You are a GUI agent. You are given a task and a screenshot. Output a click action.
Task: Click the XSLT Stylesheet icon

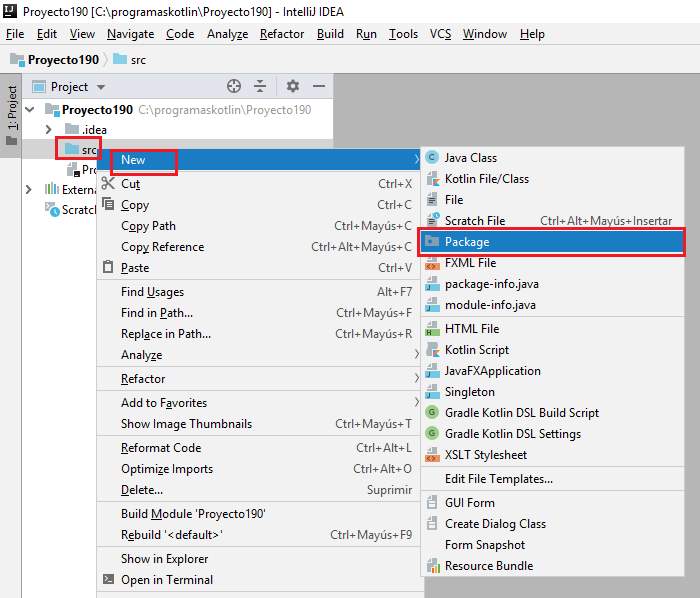(x=432, y=455)
